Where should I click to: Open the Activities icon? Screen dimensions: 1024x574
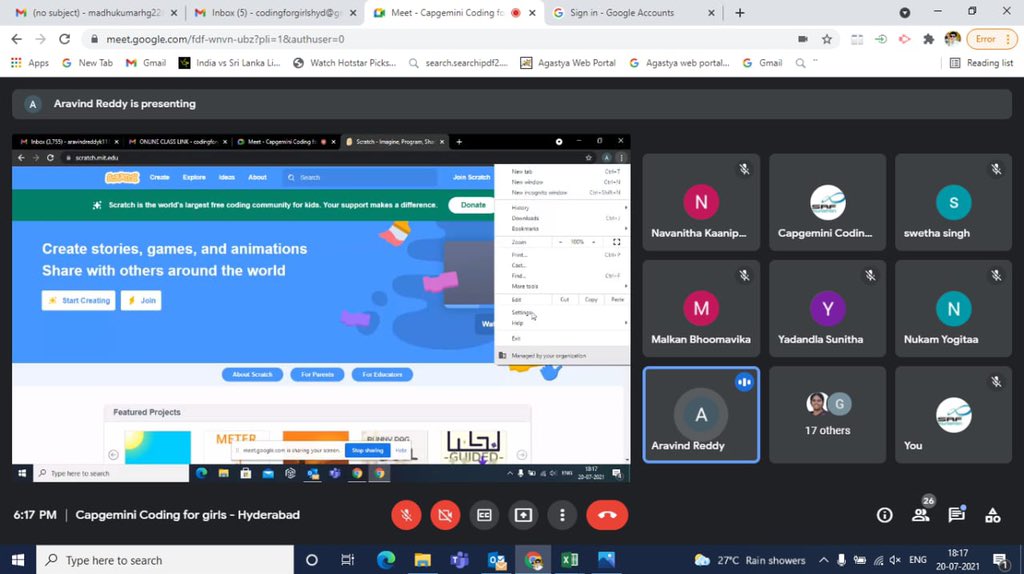pyautogui.click(x=993, y=515)
